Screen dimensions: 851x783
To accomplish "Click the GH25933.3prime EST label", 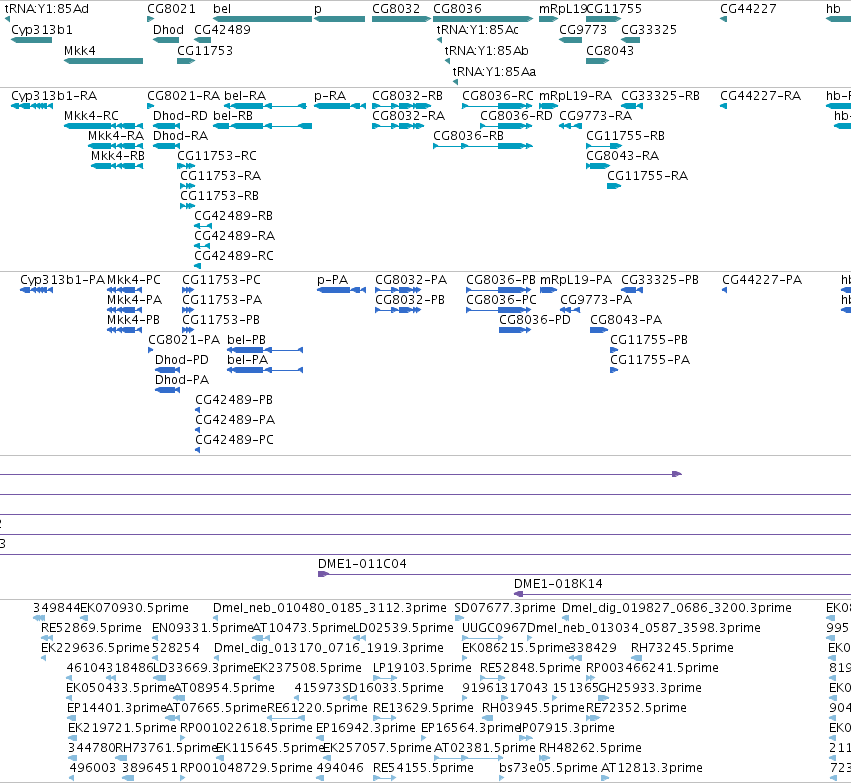I will tap(650, 688).
